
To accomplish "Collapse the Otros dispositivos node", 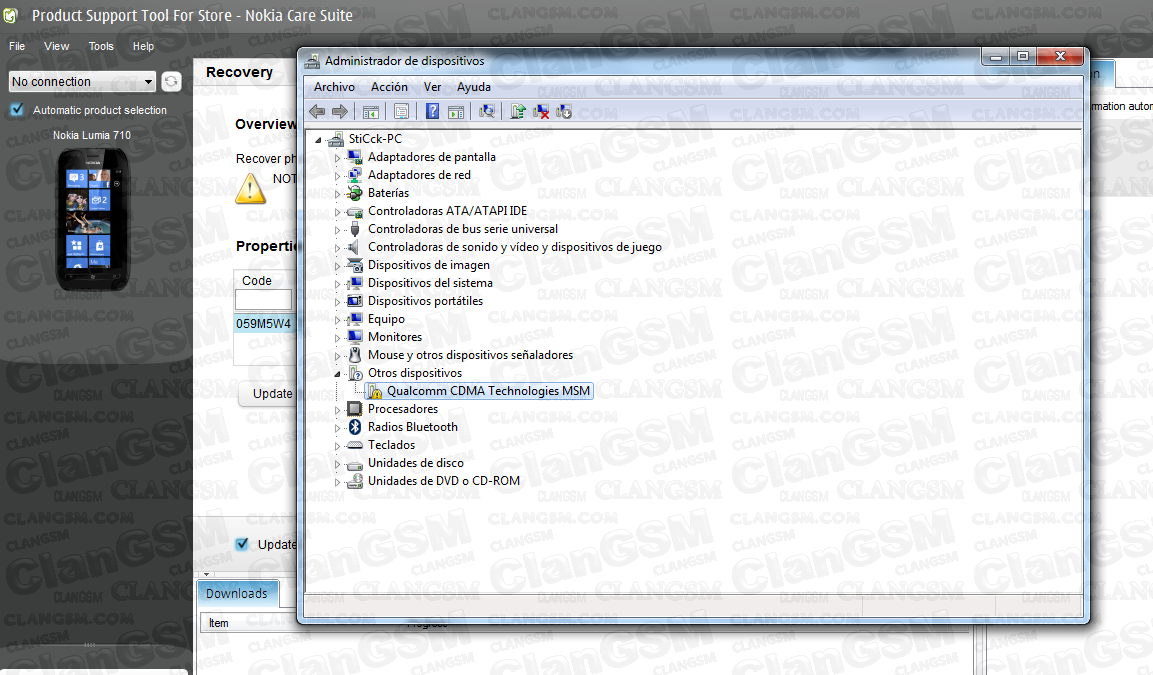I will pos(338,374).
